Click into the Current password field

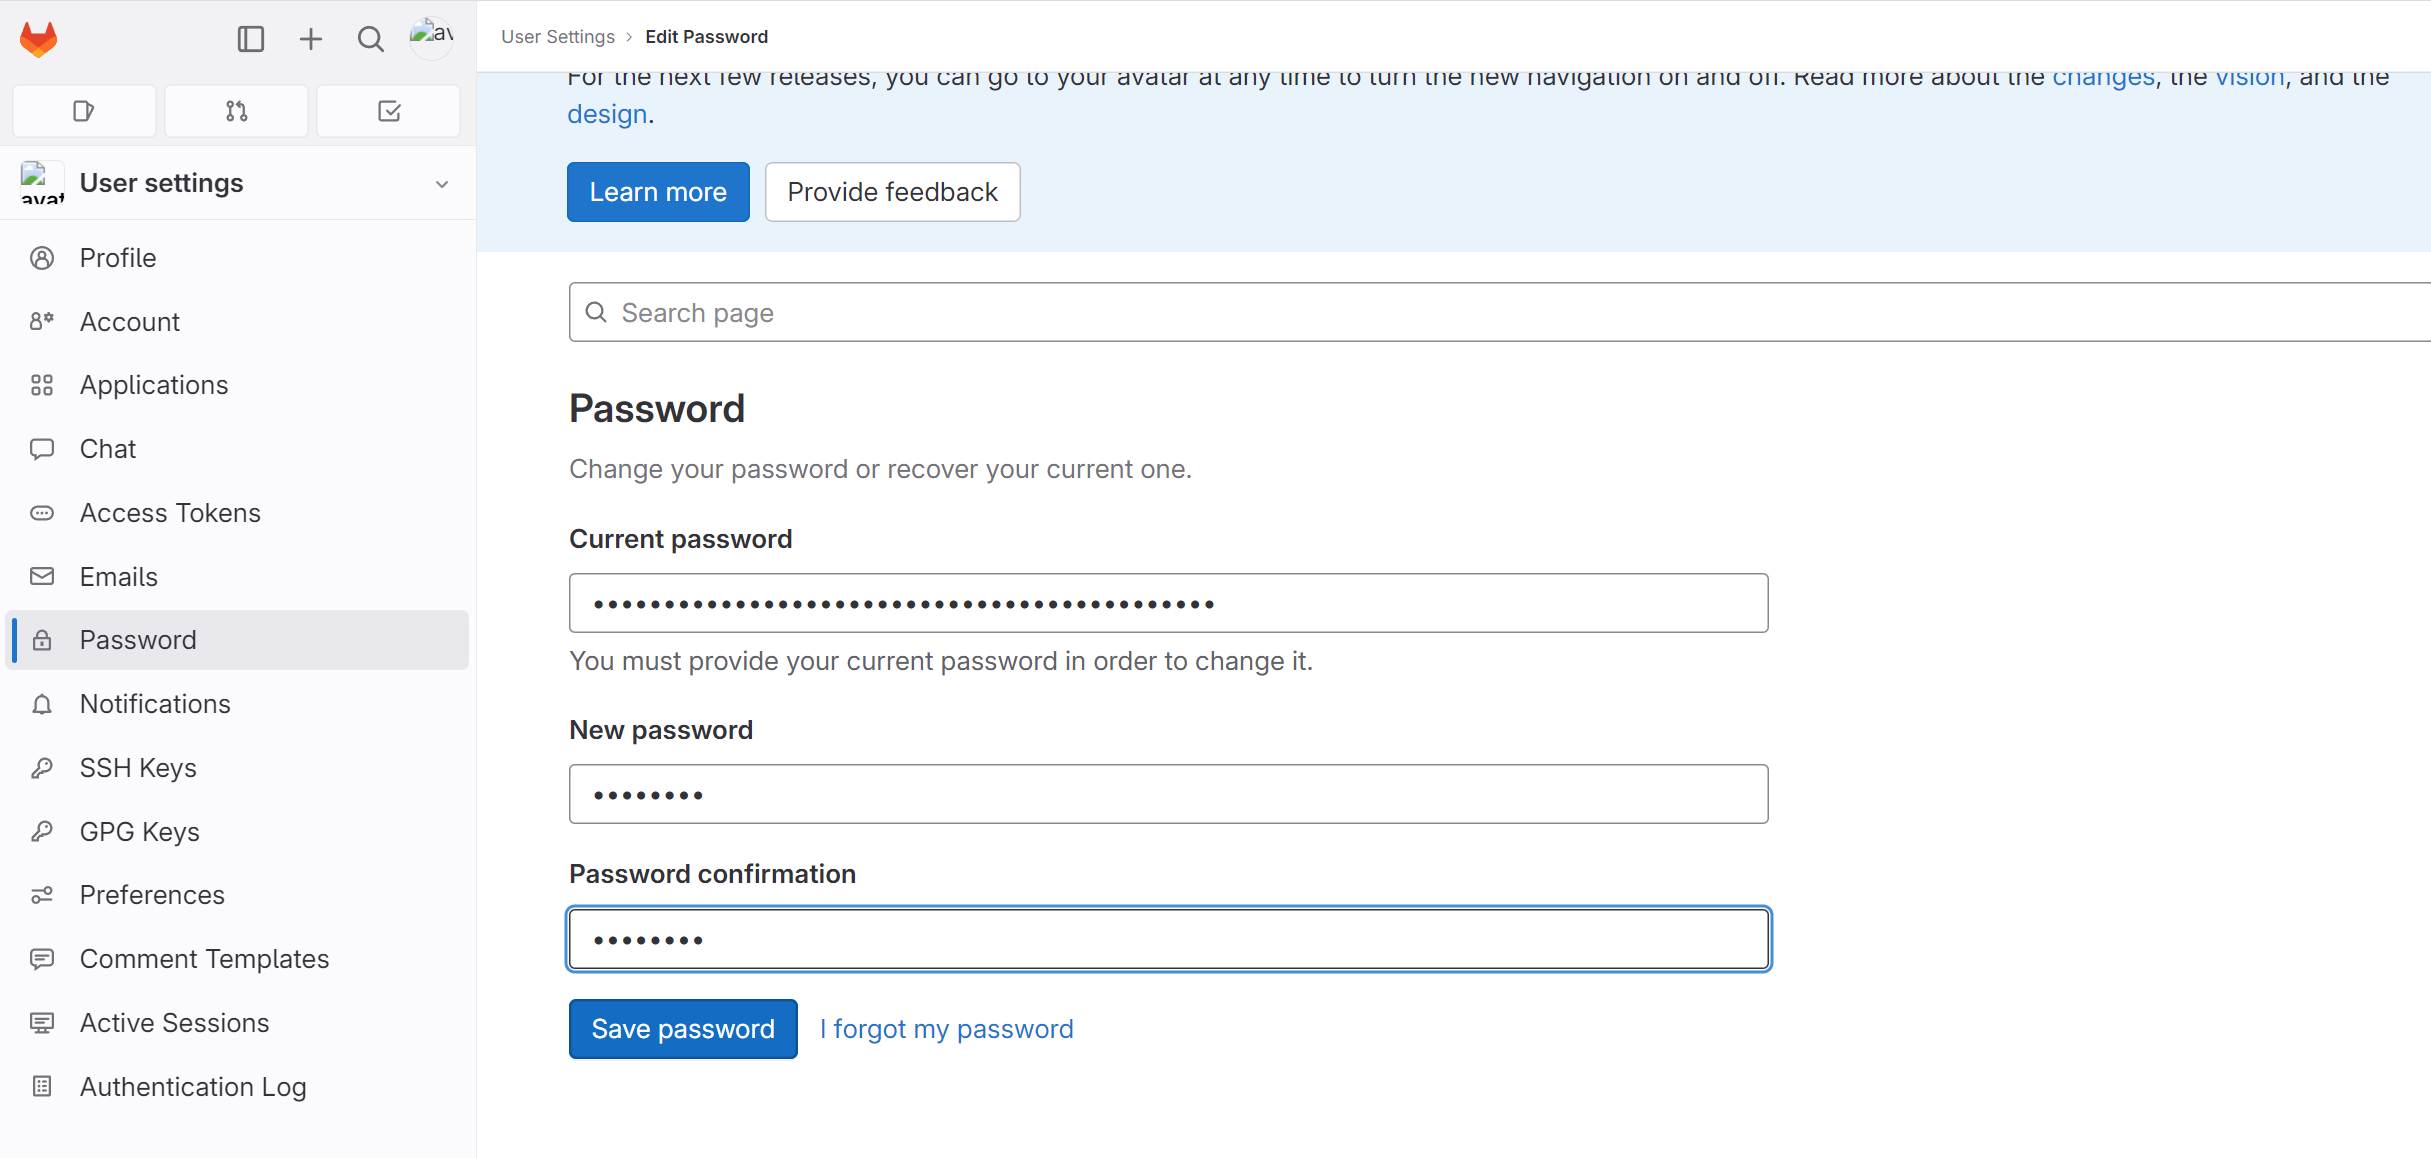click(x=1168, y=603)
